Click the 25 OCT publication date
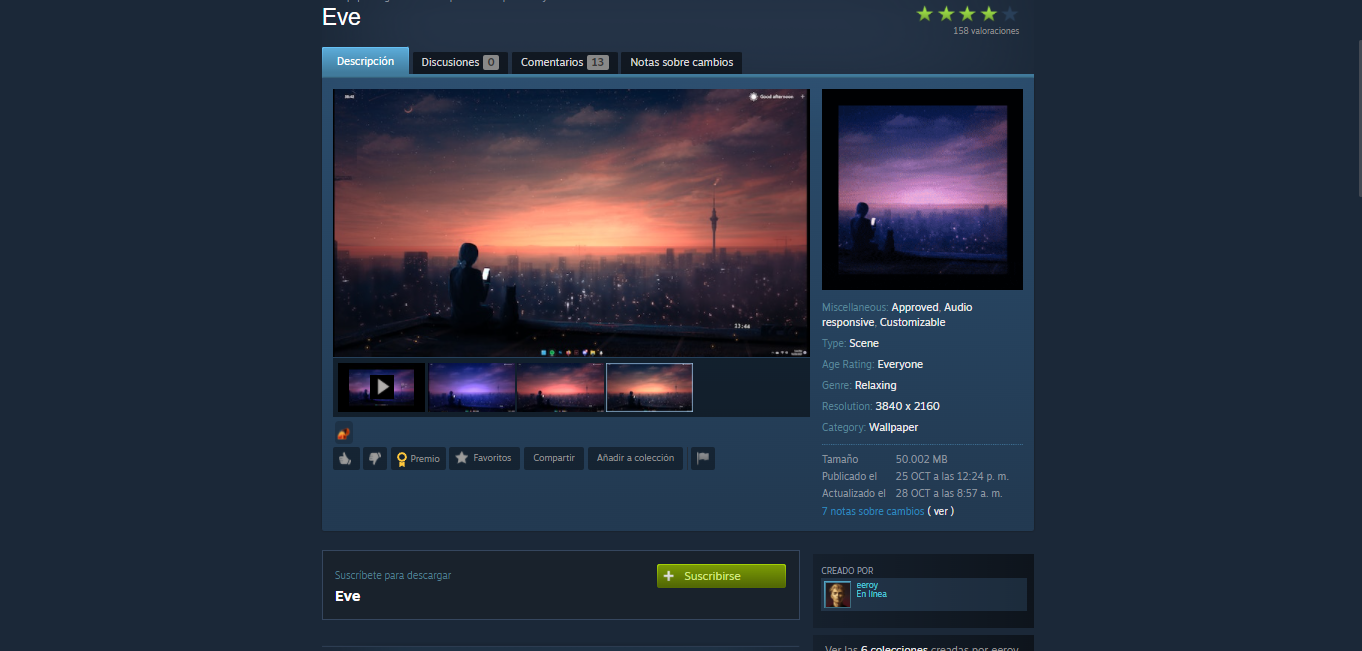1362x651 pixels. [x=952, y=476]
